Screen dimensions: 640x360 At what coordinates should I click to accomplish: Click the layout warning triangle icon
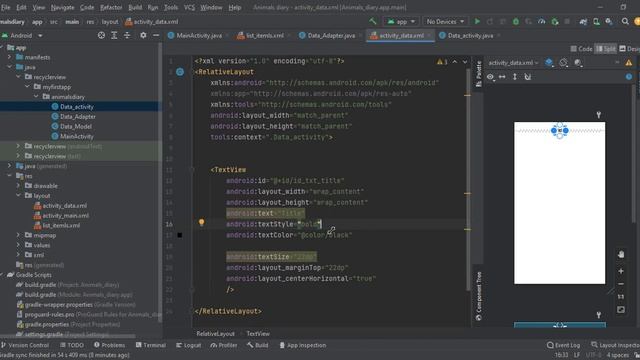pos(629,62)
